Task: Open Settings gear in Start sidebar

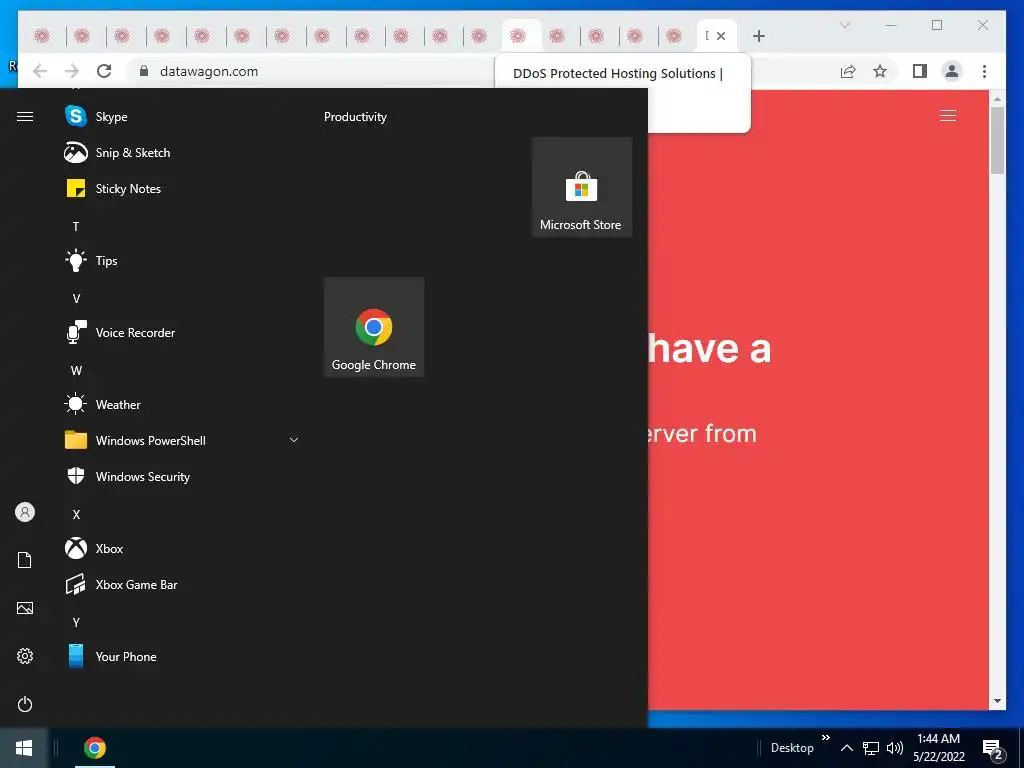Action: point(25,656)
